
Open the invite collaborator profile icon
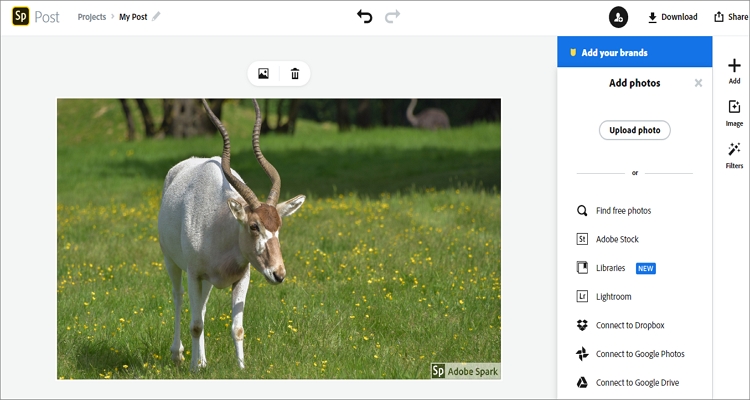[618, 17]
